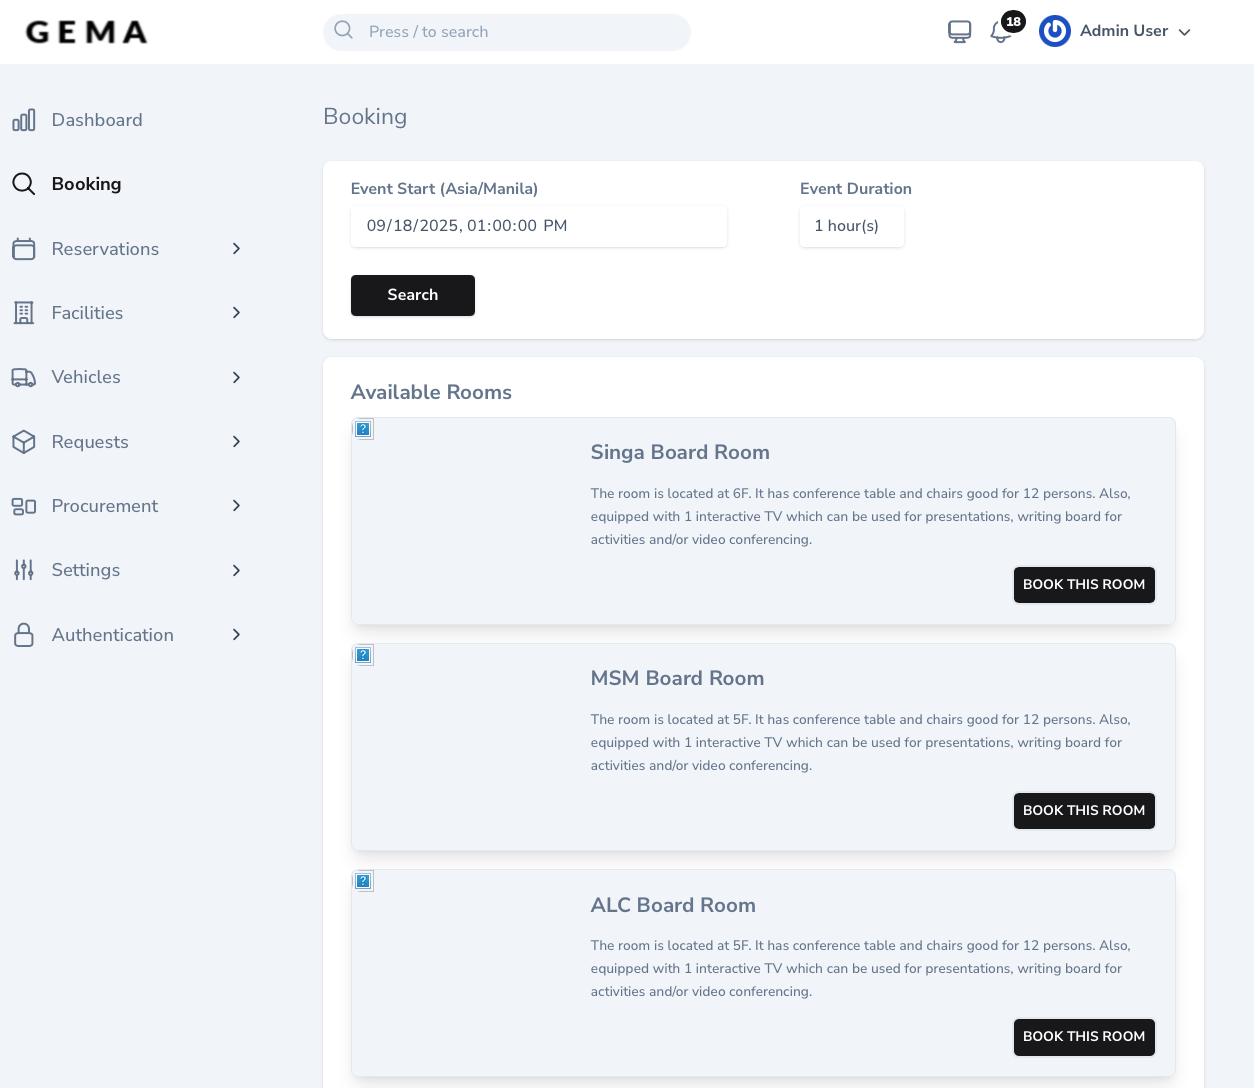
Task: Open the Settings sliders icon
Action: click(x=23, y=570)
